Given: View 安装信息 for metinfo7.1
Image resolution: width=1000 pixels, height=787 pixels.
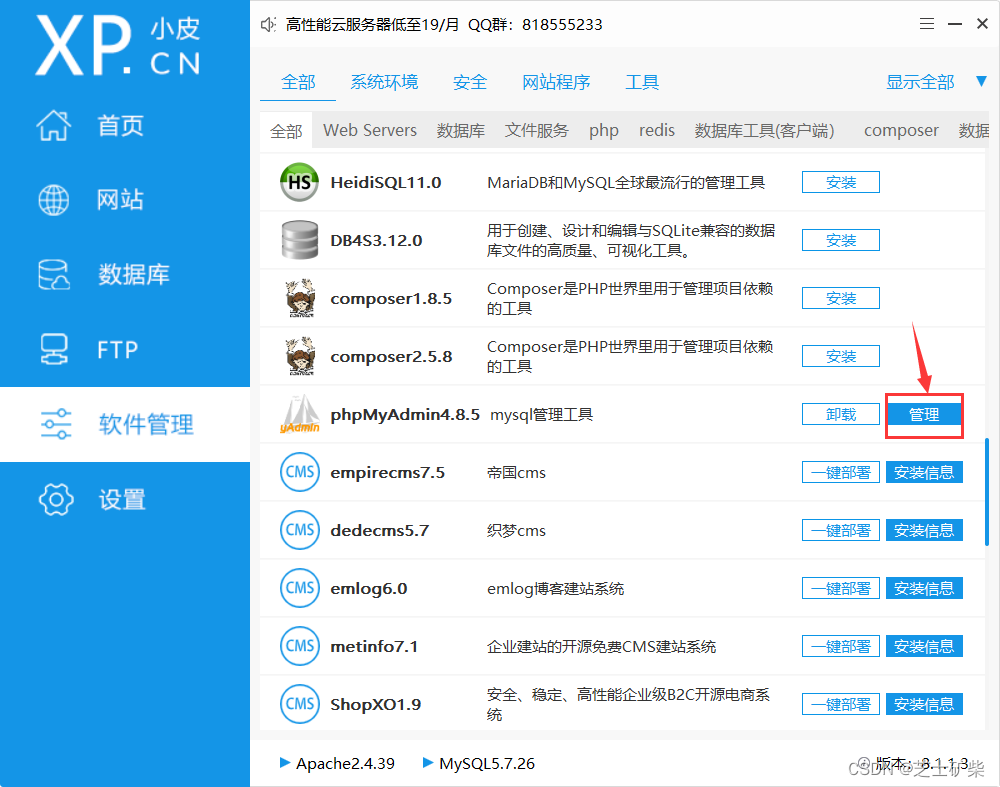Looking at the screenshot, I should coord(924,646).
